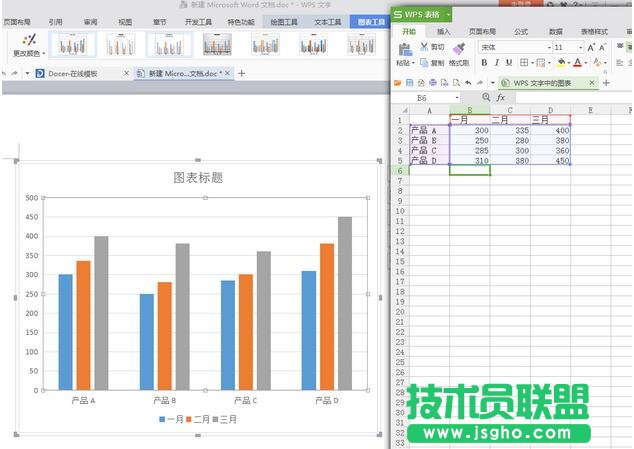Select row 10 header
Viewport: 634px width, 449px height.
400,211
